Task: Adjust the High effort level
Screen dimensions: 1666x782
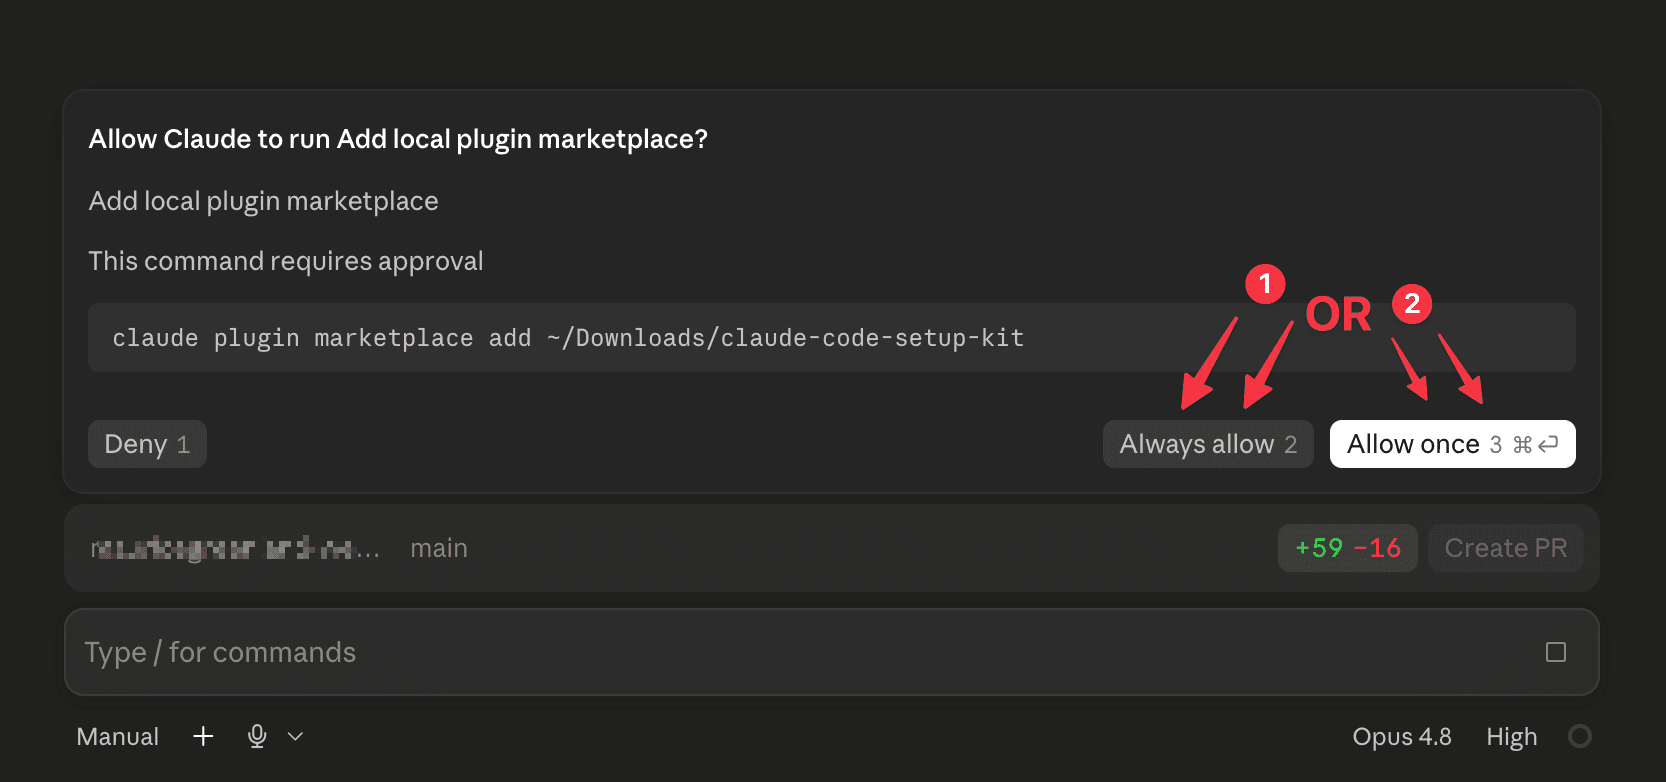Action: point(1511,737)
